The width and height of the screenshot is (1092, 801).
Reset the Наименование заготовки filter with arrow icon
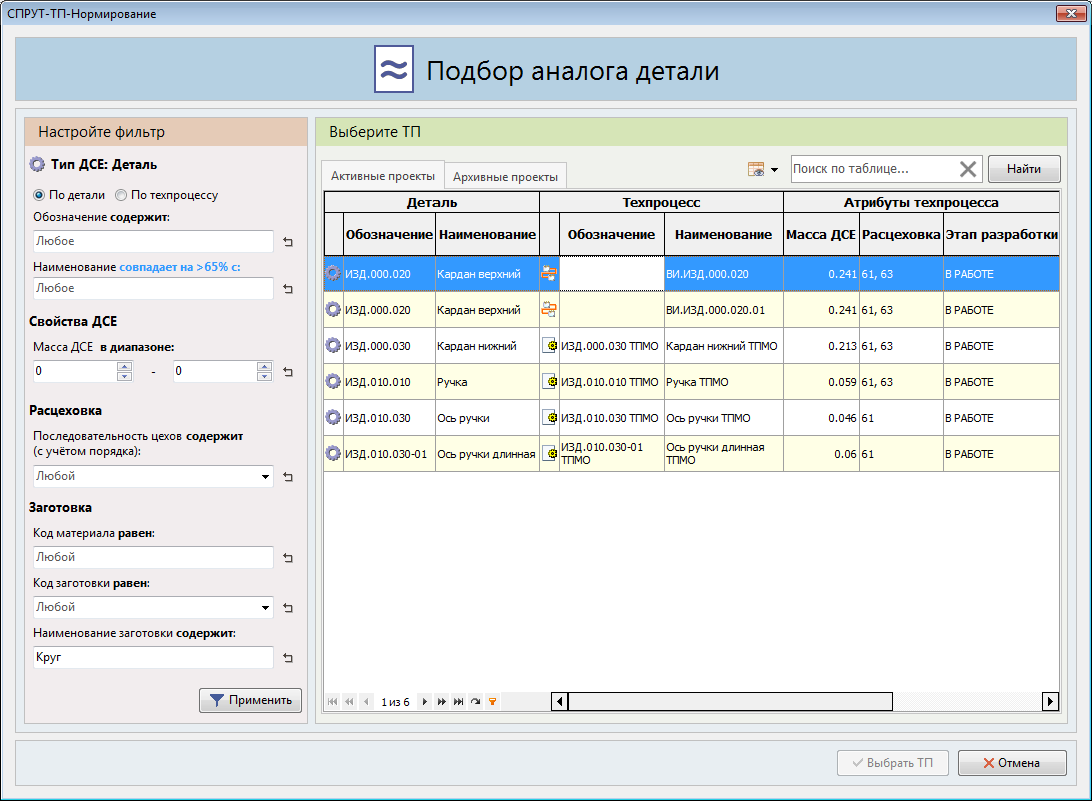(x=288, y=658)
